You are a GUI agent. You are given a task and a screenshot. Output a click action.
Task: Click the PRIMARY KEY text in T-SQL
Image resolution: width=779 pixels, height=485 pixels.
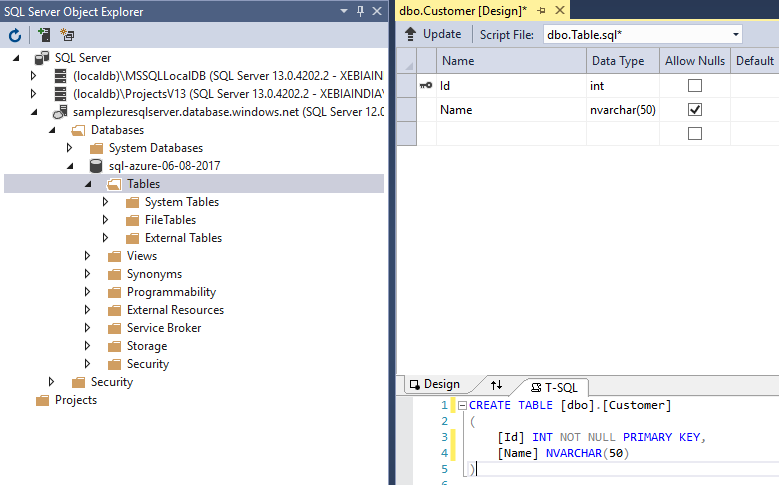tap(662, 437)
